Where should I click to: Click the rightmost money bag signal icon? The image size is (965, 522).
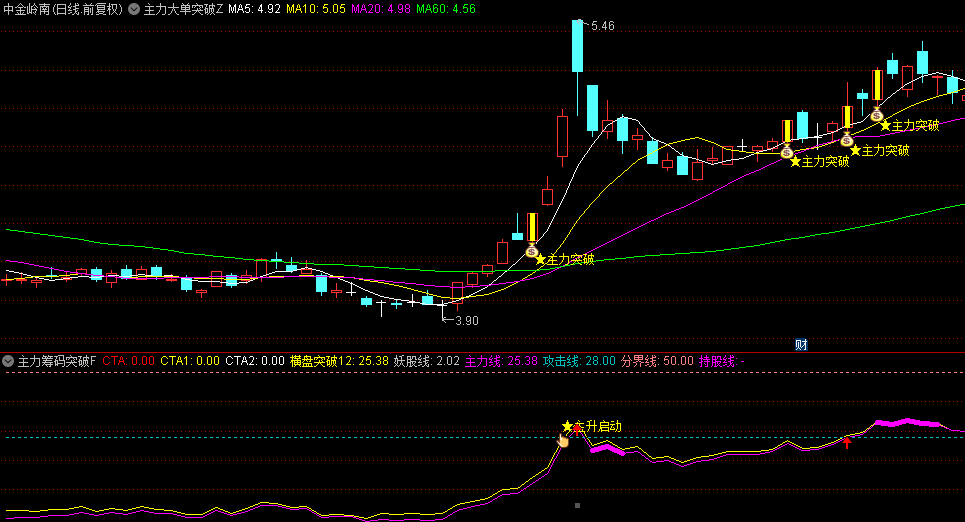[876, 114]
